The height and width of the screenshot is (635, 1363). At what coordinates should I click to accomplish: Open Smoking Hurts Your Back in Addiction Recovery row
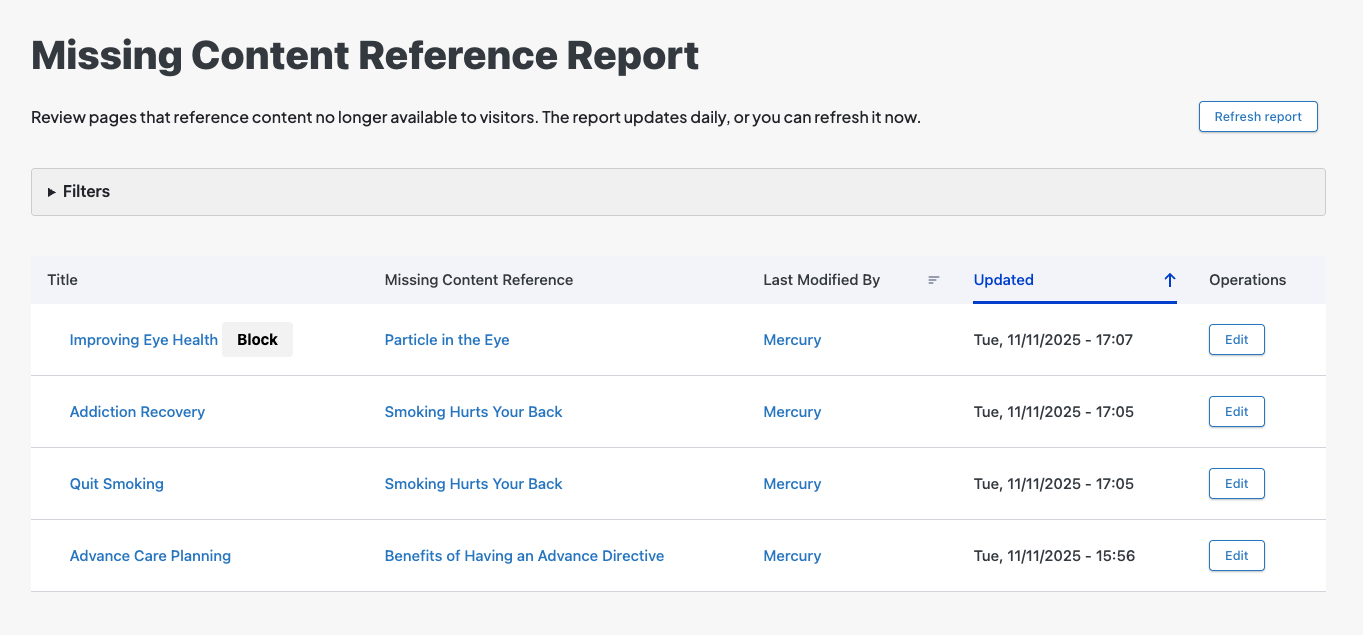(x=473, y=412)
